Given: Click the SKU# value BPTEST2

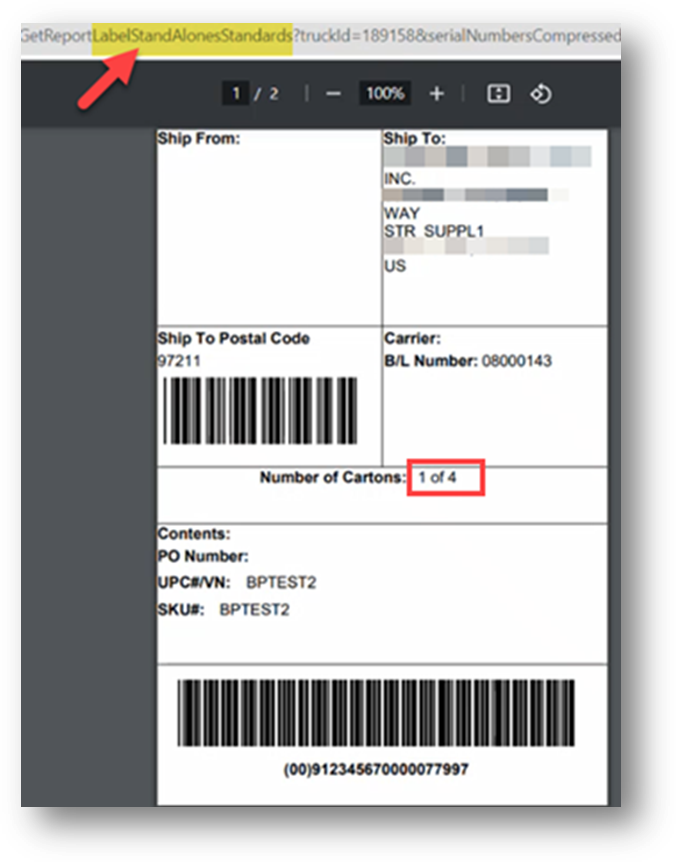Looking at the screenshot, I should [254, 609].
